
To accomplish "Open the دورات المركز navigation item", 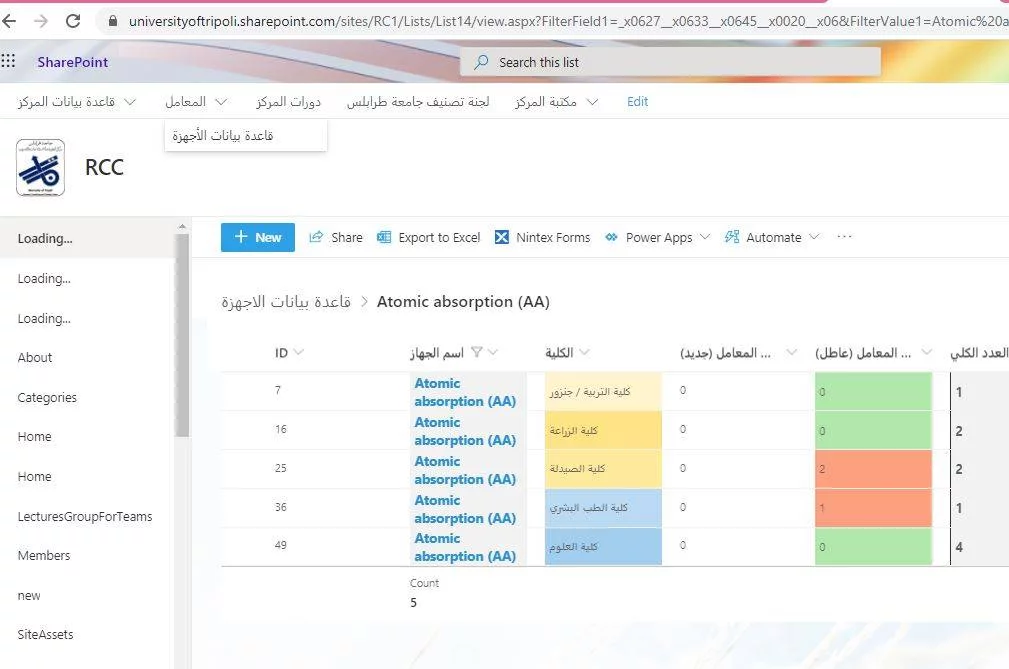I will [288, 101].
